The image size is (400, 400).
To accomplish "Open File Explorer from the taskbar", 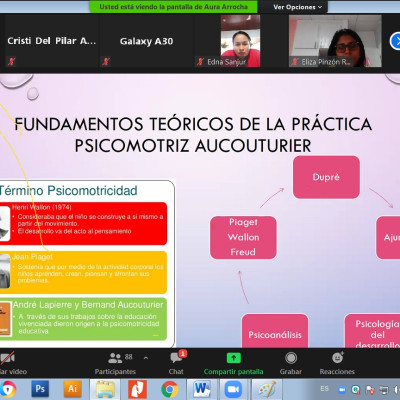I will click(105, 389).
